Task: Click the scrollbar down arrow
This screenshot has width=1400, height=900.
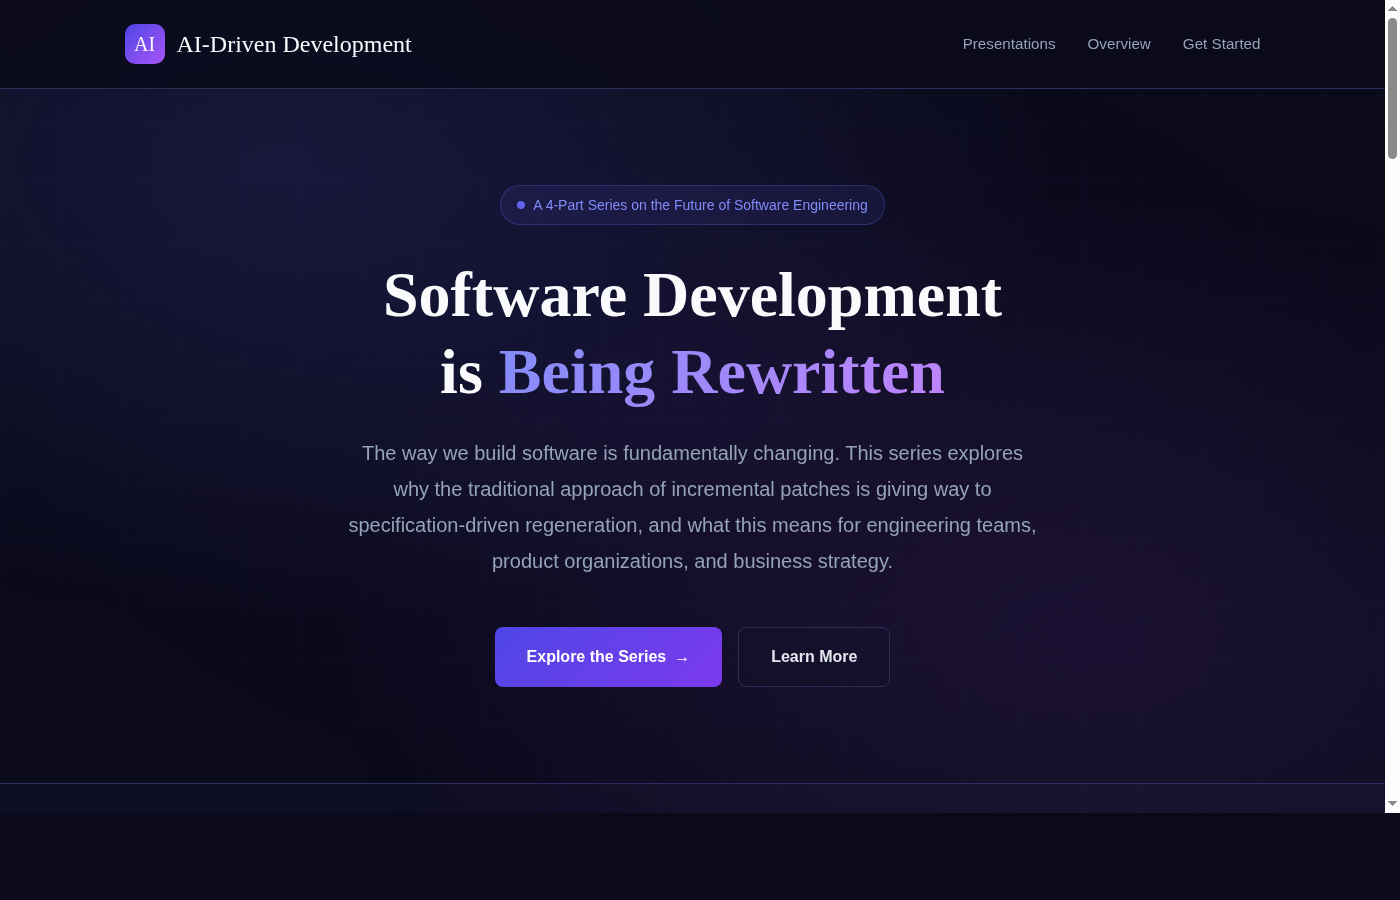Action: (x=1392, y=804)
